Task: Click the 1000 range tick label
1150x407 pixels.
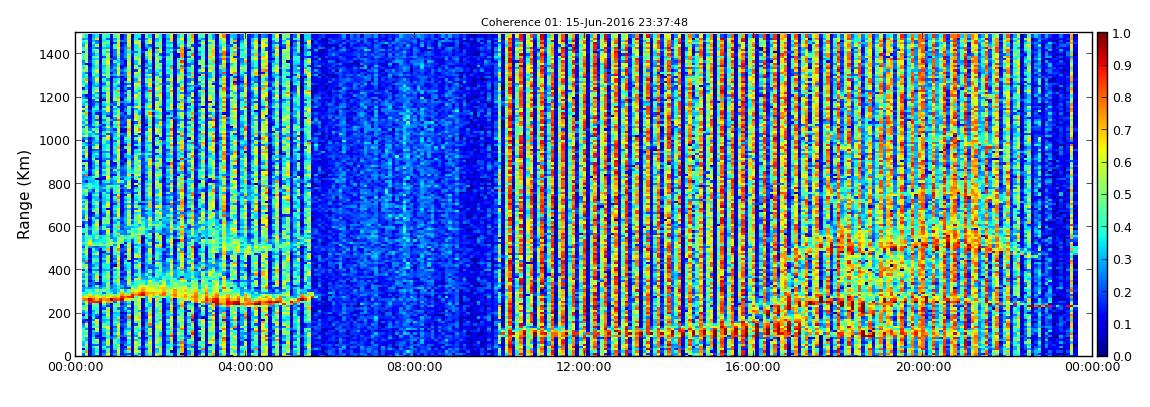Action: point(56,141)
